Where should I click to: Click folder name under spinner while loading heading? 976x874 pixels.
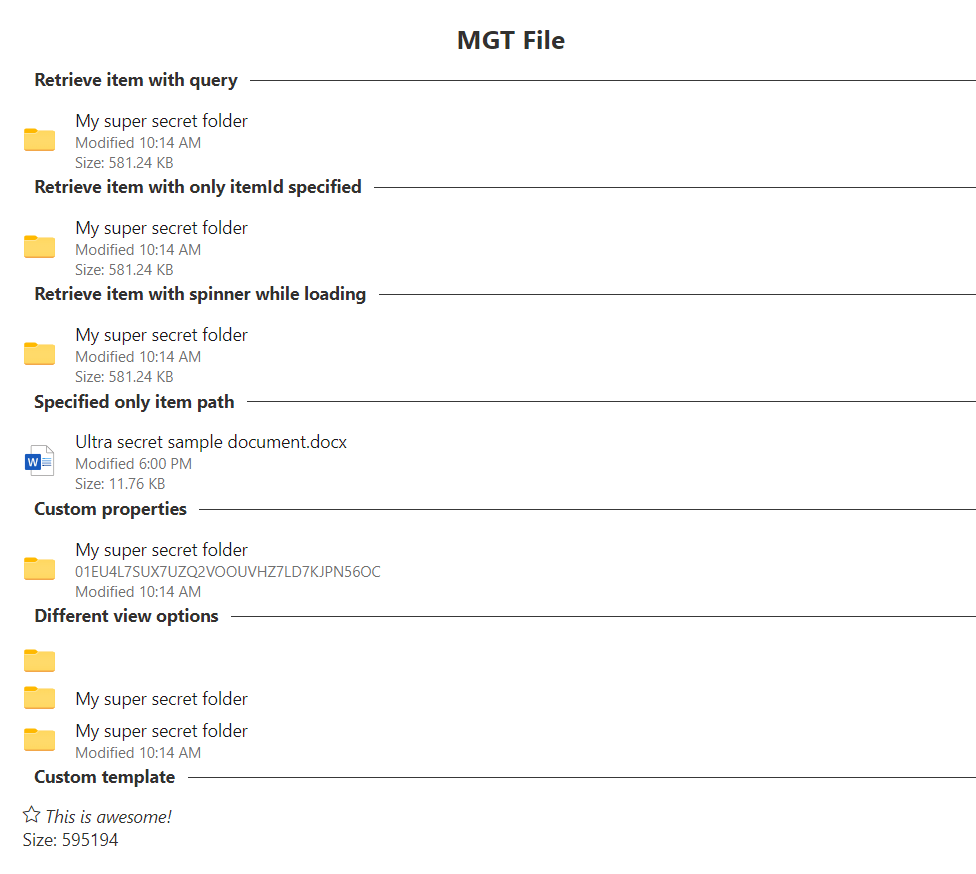[x=161, y=335]
